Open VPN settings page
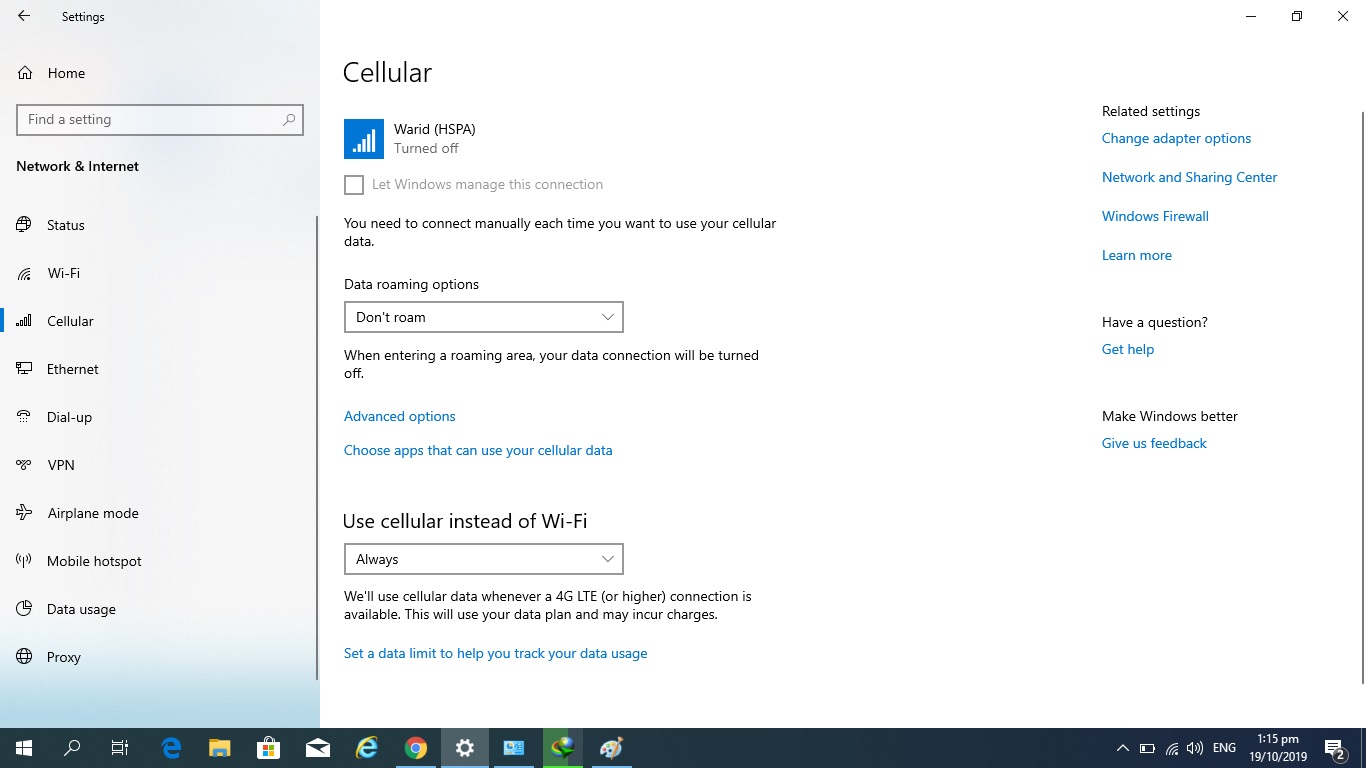1366x768 pixels. [x=60, y=465]
